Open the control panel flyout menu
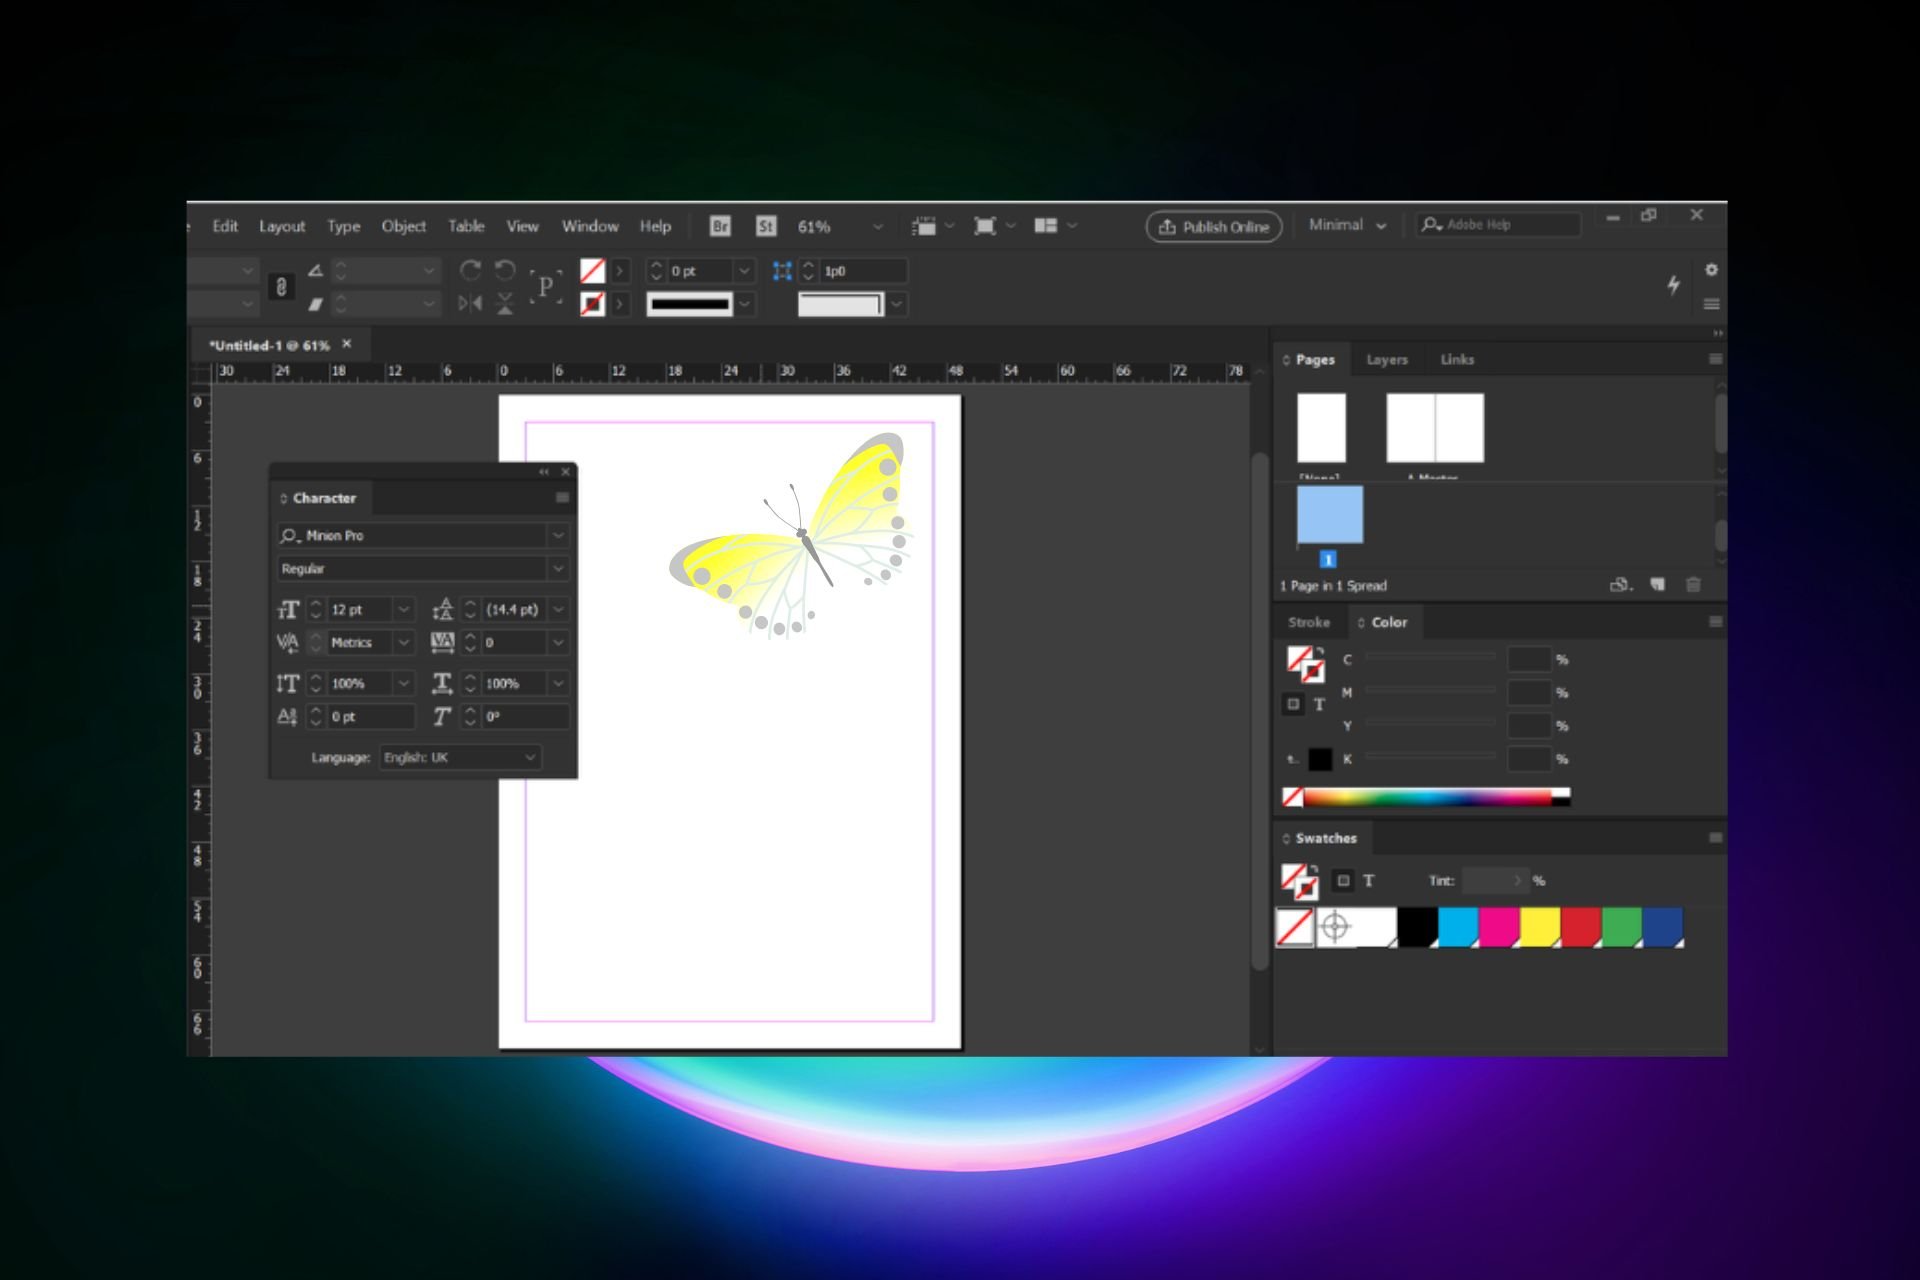Screen dimensions: 1920x1280 point(1711,304)
